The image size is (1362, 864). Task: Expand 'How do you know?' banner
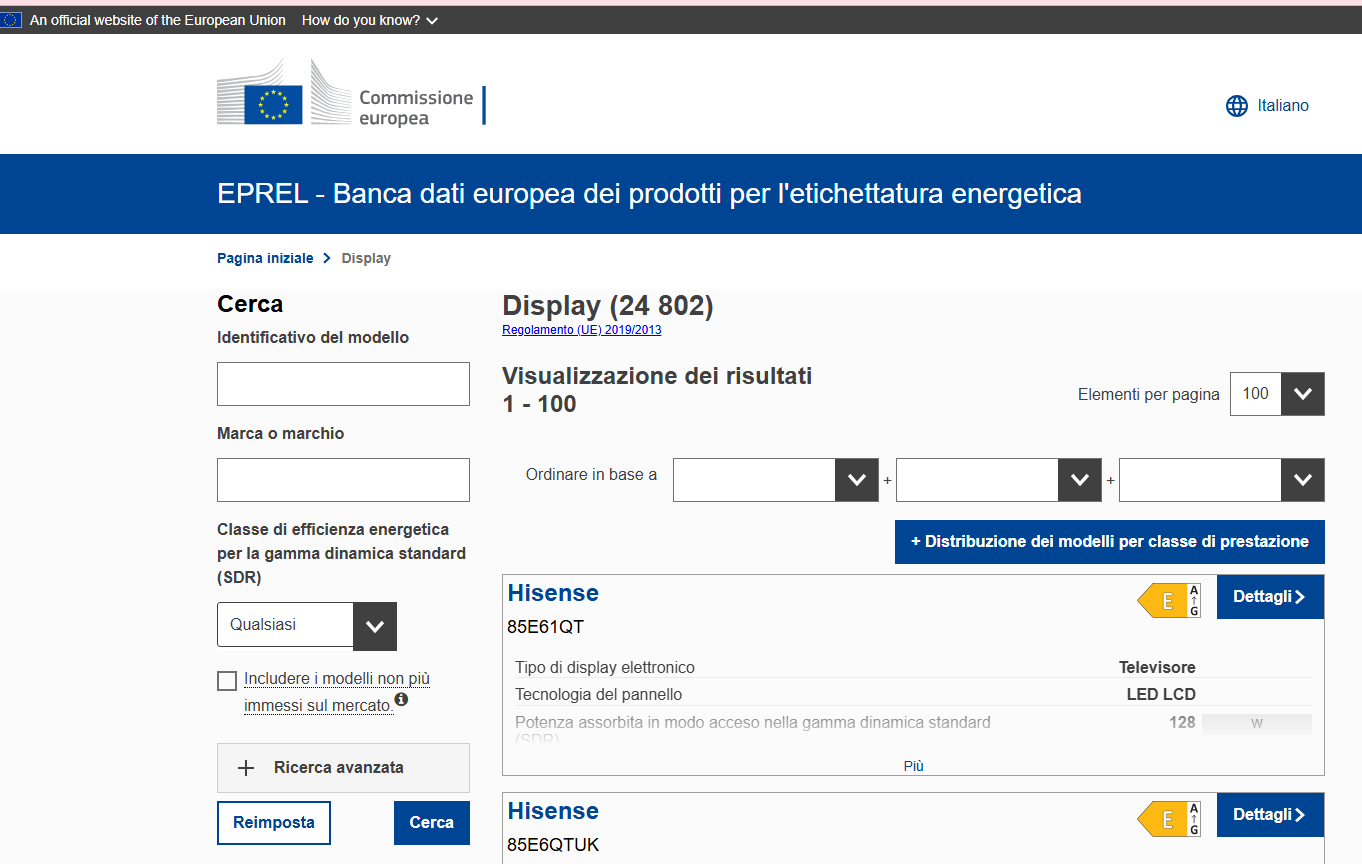tap(370, 20)
